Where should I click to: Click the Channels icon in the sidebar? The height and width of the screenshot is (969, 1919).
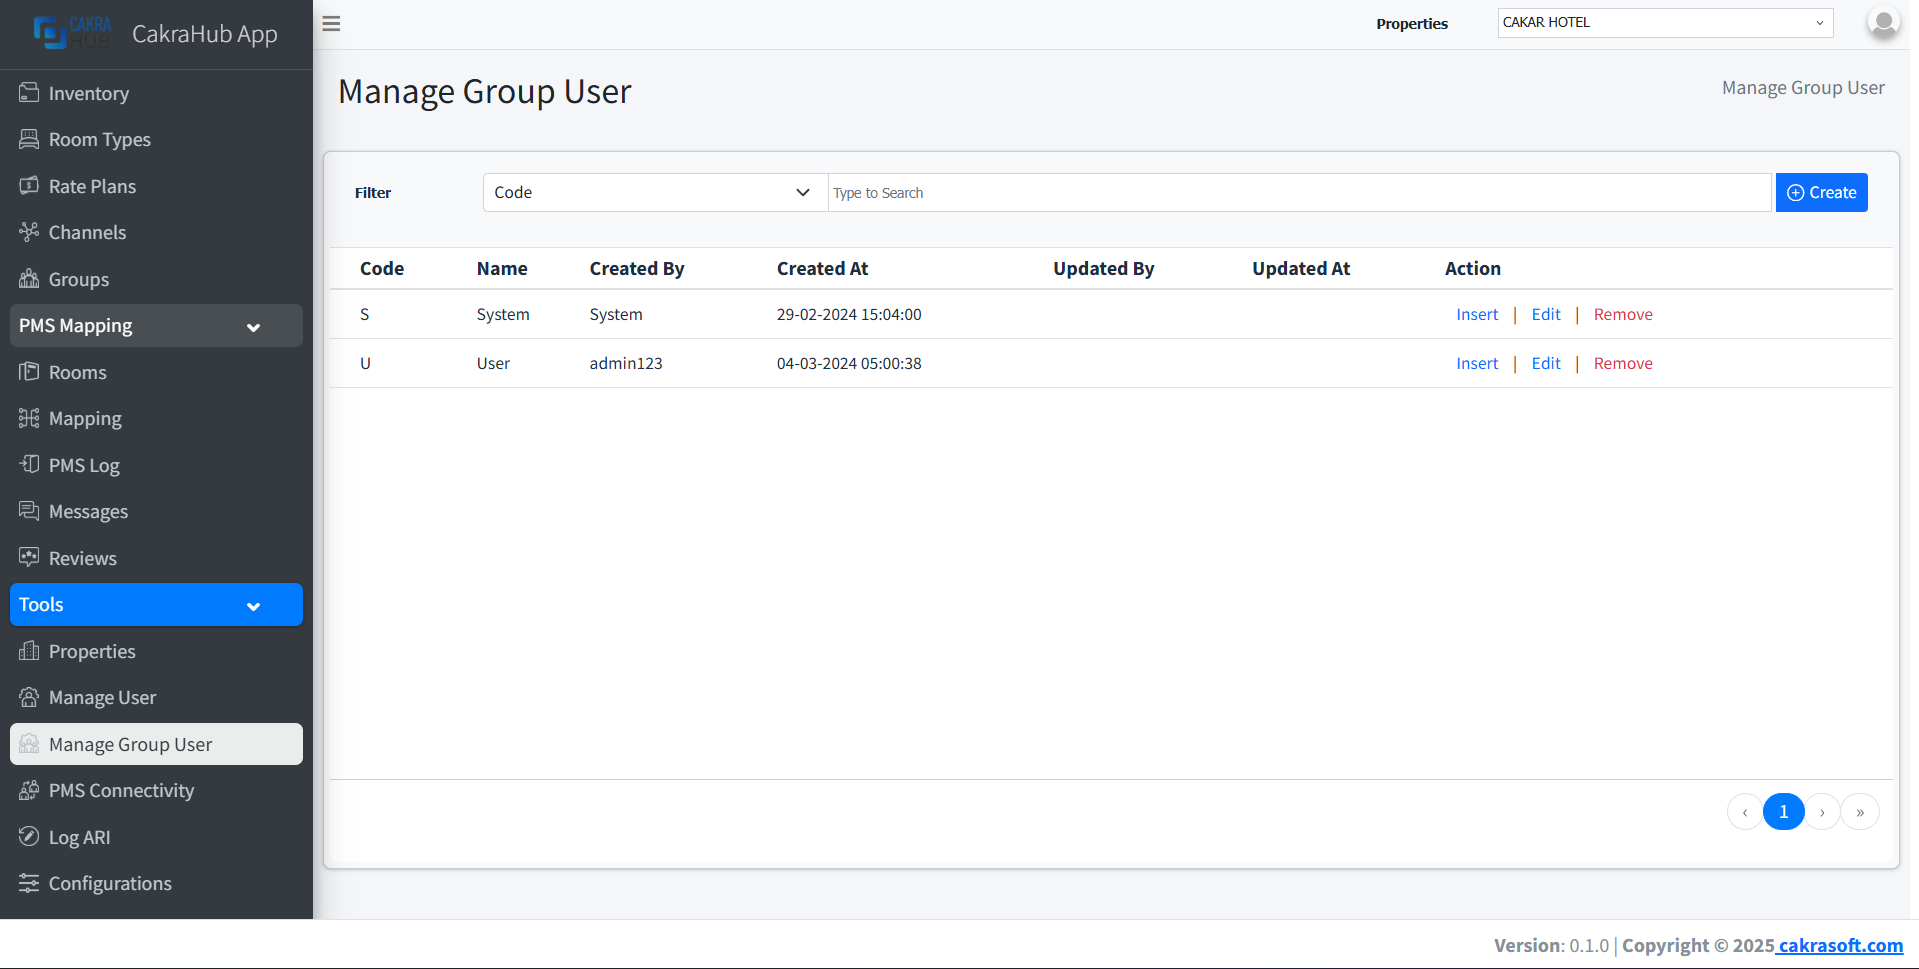pyautogui.click(x=30, y=232)
